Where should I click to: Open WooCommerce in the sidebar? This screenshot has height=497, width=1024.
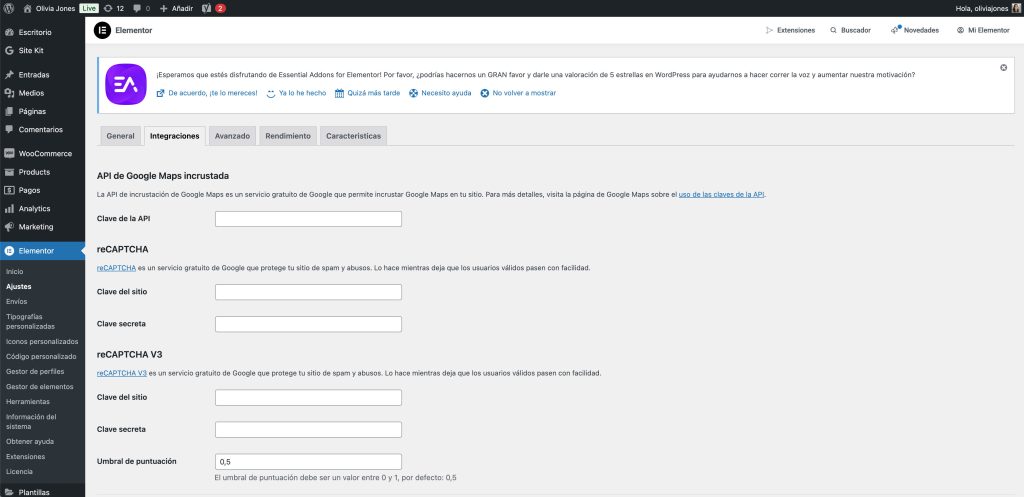tap(42, 154)
